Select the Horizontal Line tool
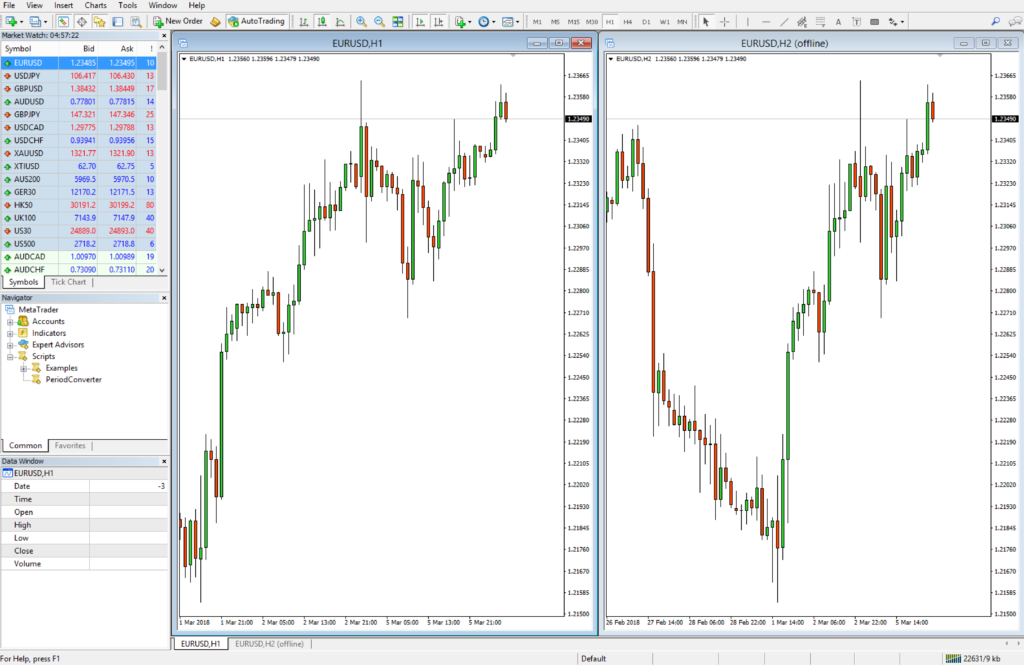The height and width of the screenshot is (665, 1024). pos(766,22)
